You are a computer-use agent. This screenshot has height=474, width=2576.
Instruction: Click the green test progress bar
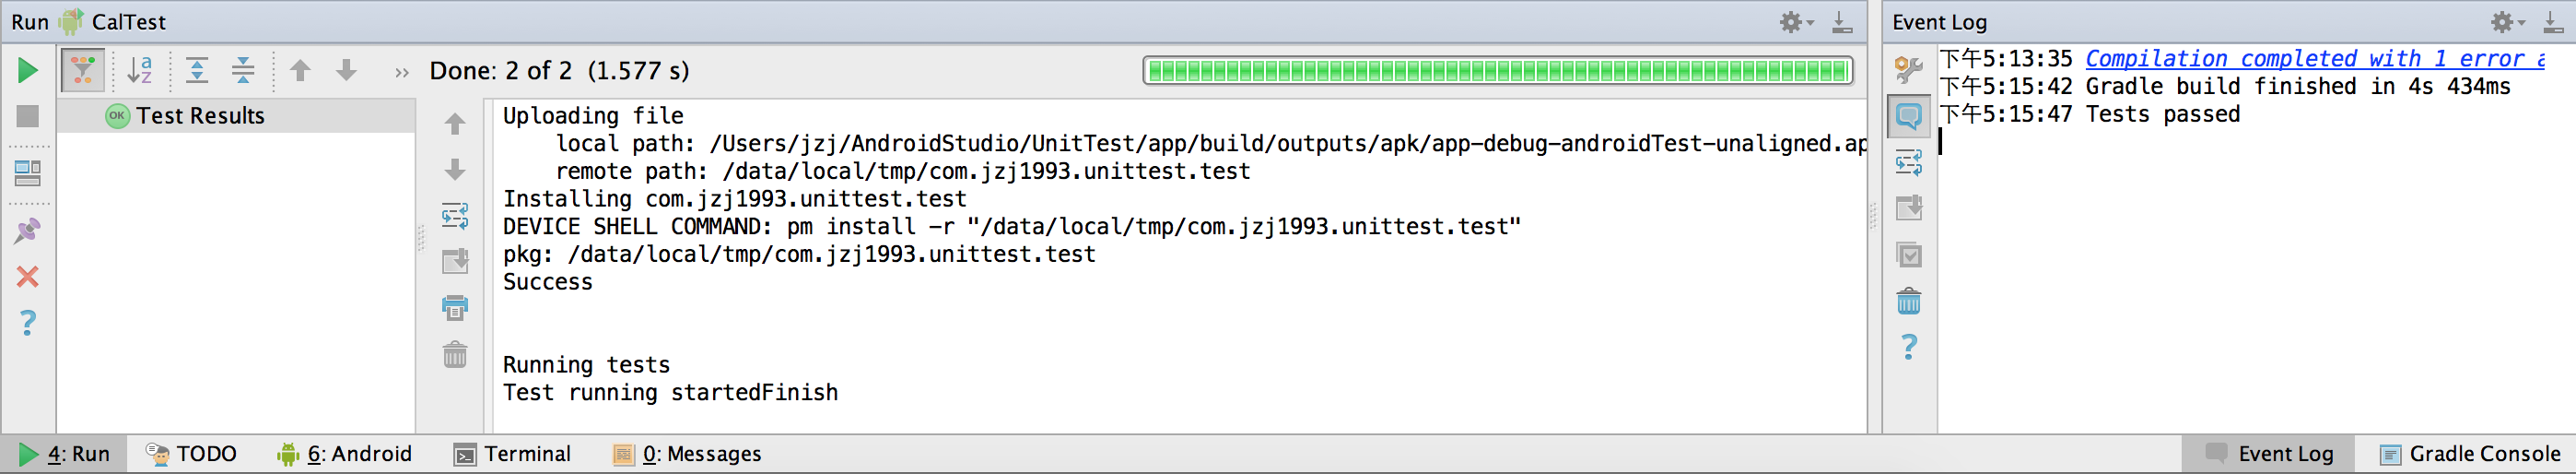(x=1497, y=71)
